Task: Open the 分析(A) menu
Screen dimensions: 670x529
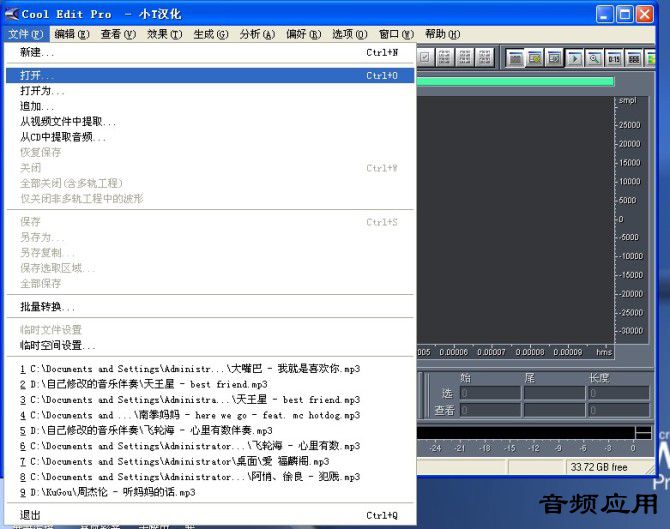Action: 257,34
